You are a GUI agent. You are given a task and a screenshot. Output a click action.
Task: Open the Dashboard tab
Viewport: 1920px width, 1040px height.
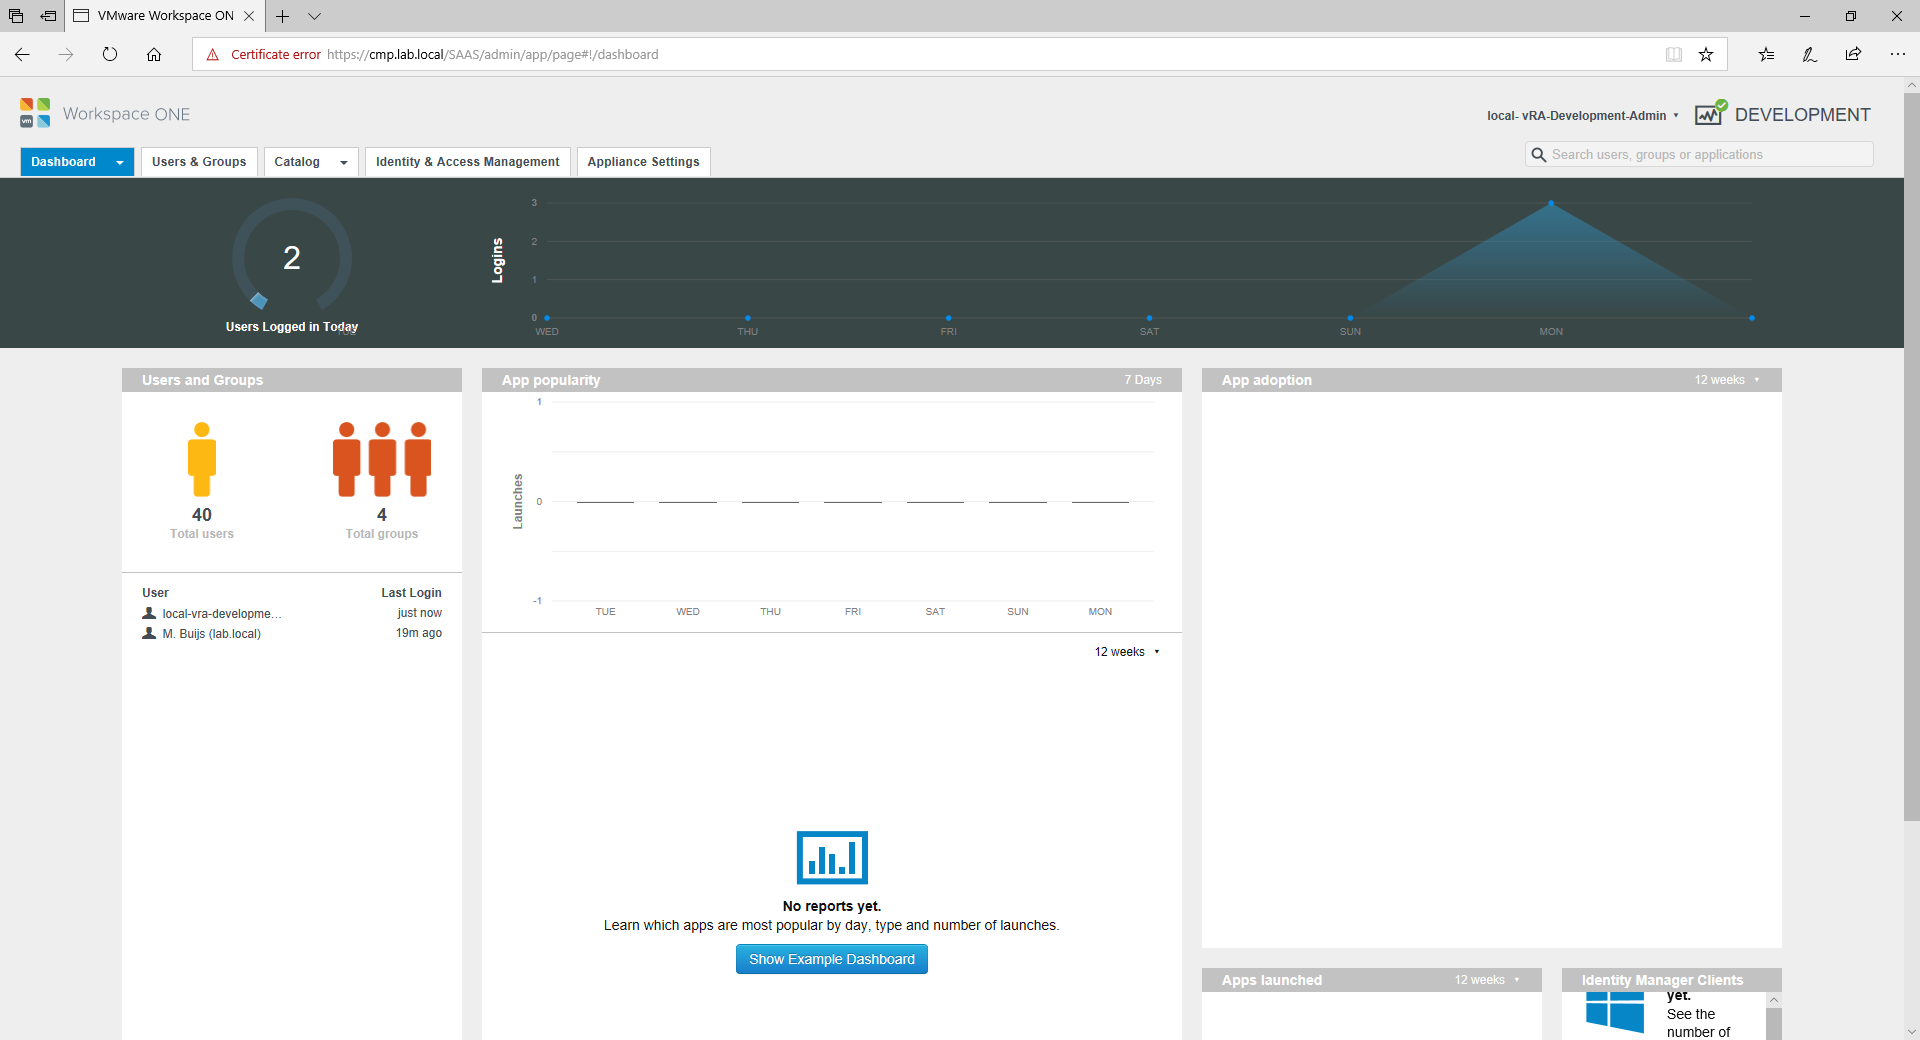[63, 162]
